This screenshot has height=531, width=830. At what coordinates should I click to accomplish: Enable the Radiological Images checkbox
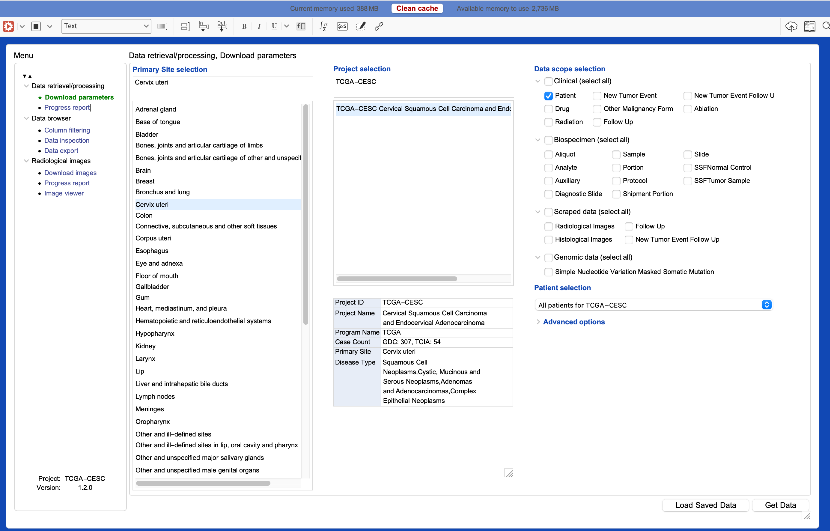click(549, 227)
